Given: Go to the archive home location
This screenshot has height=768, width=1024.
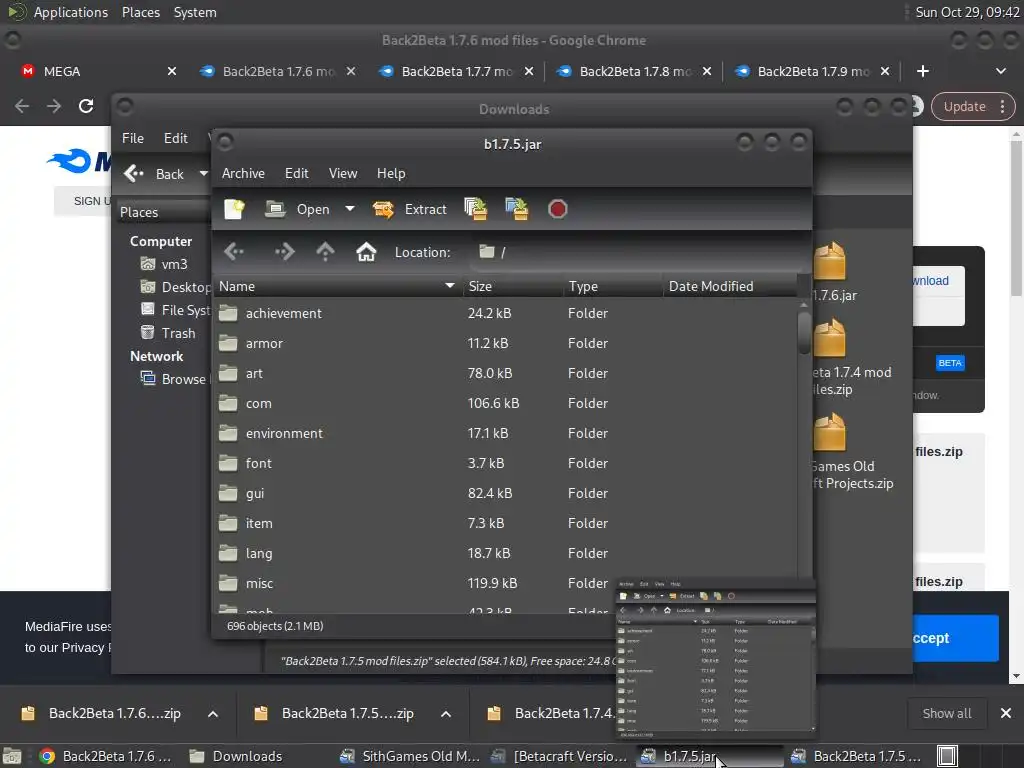Looking at the screenshot, I should [x=366, y=251].
